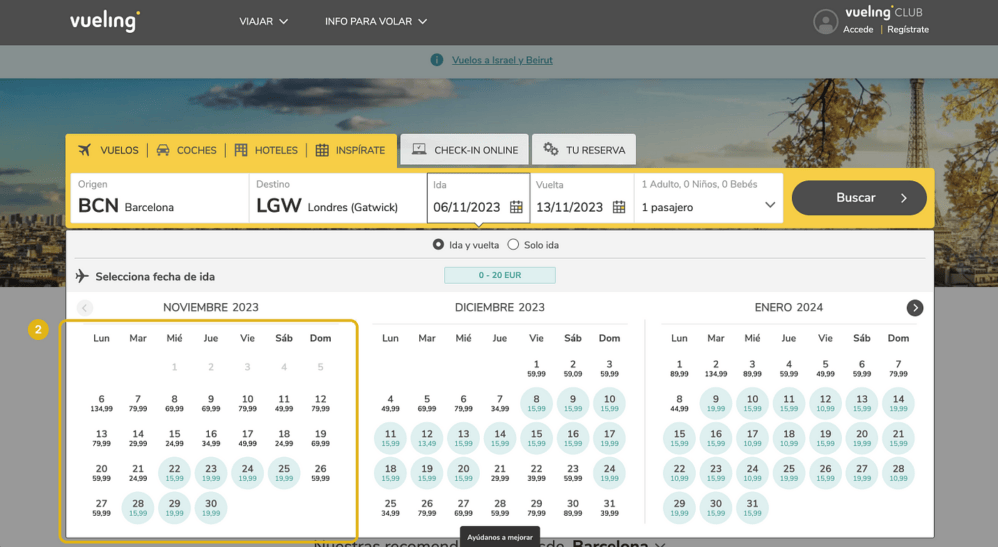Click the Ayúdanos a mejorar feedback button

click(x=500, y=537)
